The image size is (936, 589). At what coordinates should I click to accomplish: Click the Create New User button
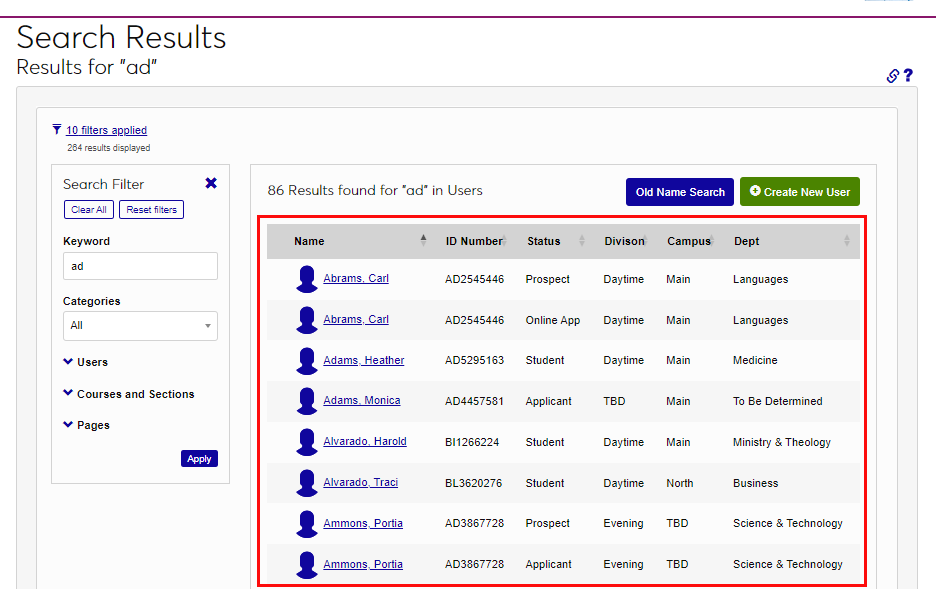tap(799, 192)
